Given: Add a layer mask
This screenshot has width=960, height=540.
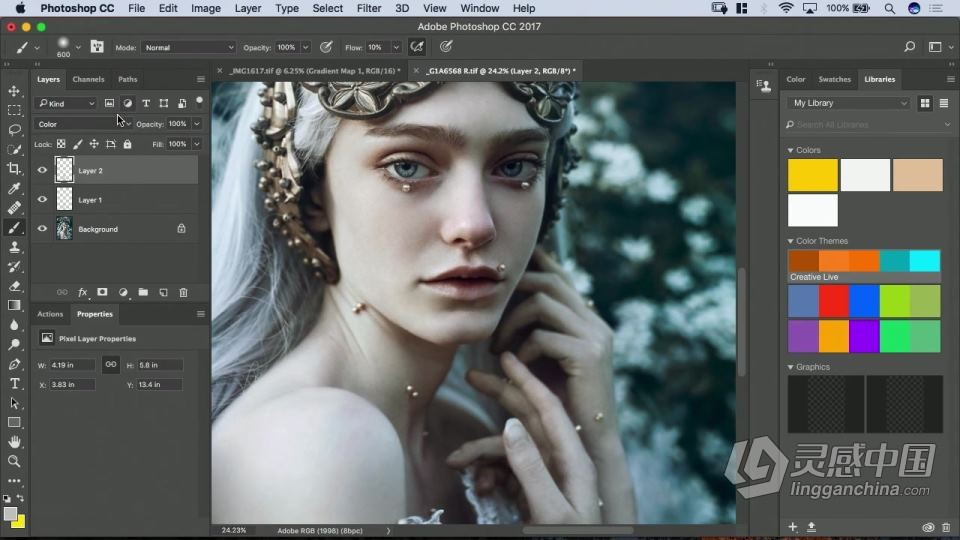Looking at the screenshot, I should point(102,293).
